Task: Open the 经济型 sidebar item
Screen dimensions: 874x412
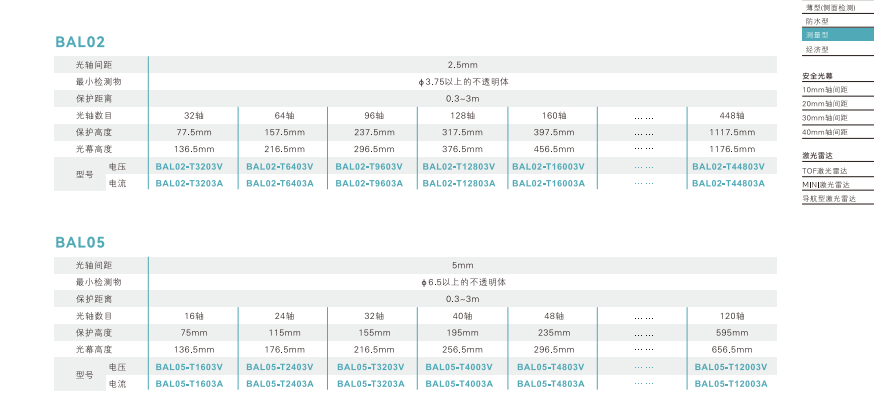Action: (817, 49)
